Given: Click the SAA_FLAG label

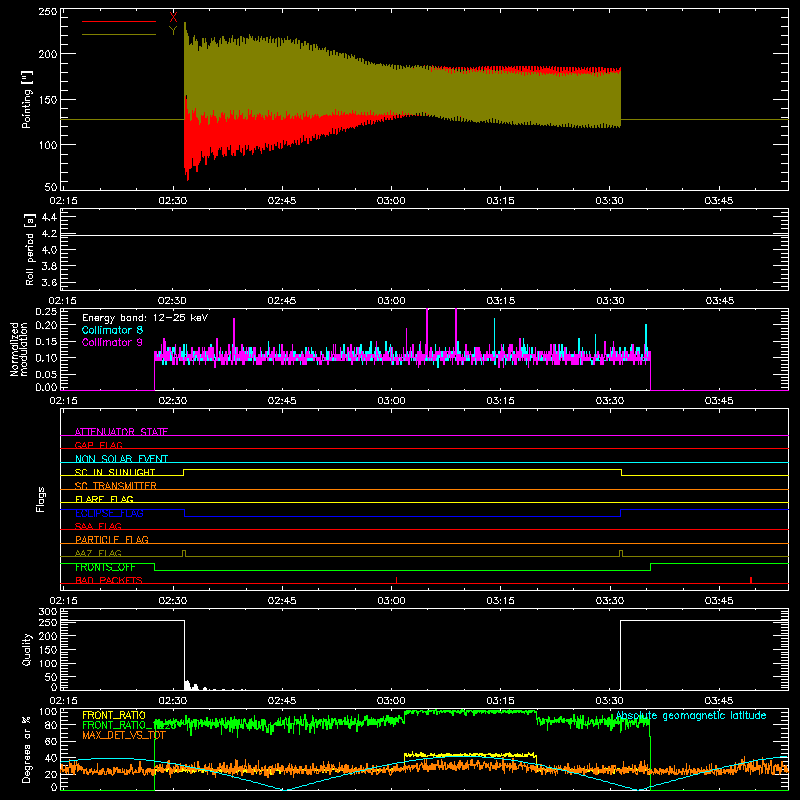Looking at the screenshot, I should (98, 526).
